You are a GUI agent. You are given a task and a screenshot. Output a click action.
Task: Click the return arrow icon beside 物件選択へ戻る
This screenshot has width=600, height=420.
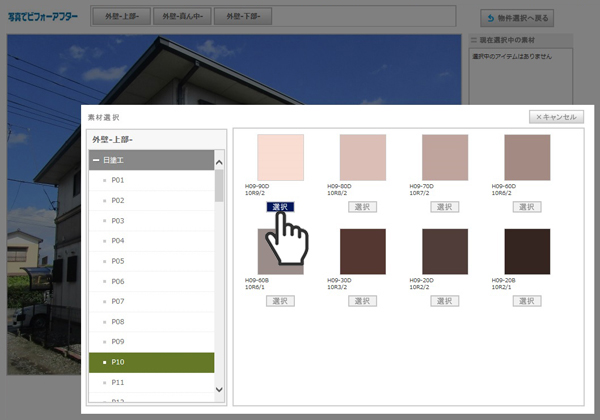(x=490, y=18)
